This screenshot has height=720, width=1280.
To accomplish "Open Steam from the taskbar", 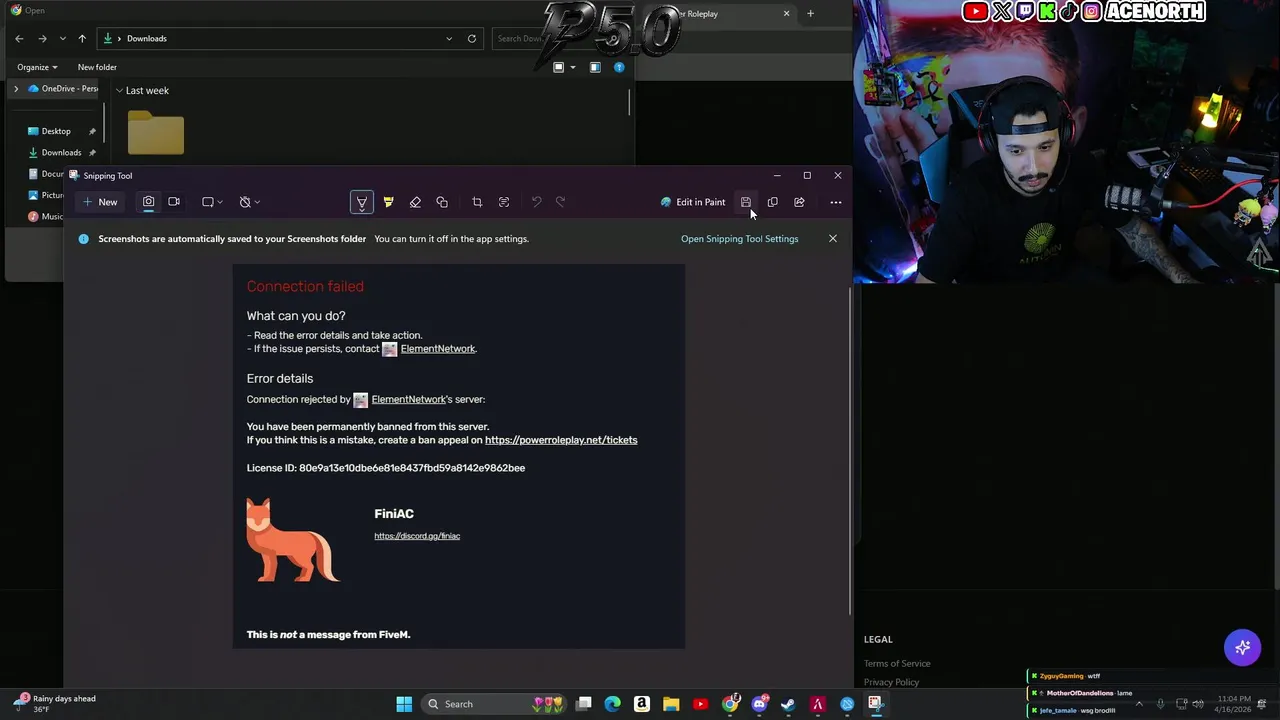I will [x=788, y=704].
